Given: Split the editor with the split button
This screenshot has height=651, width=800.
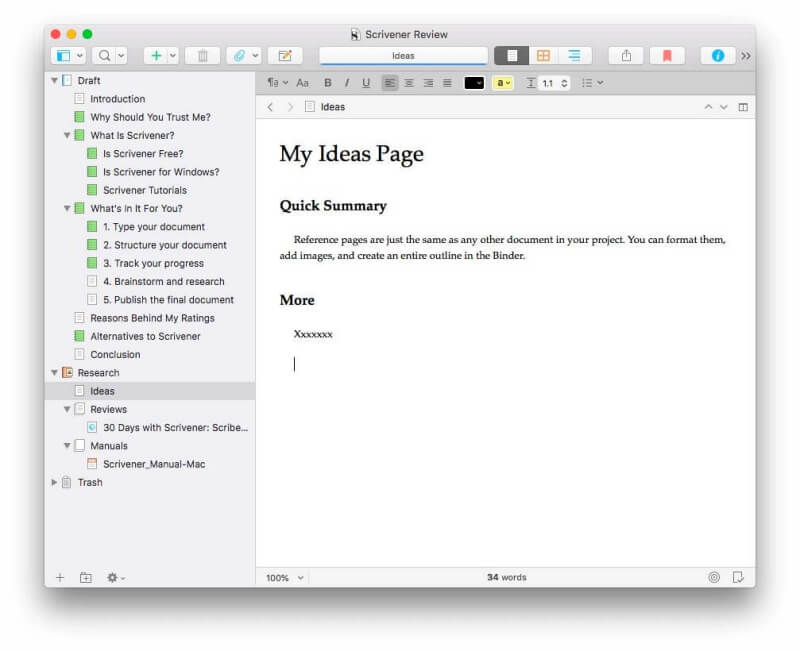Looking at the screenshot, I should coord(742,107).
